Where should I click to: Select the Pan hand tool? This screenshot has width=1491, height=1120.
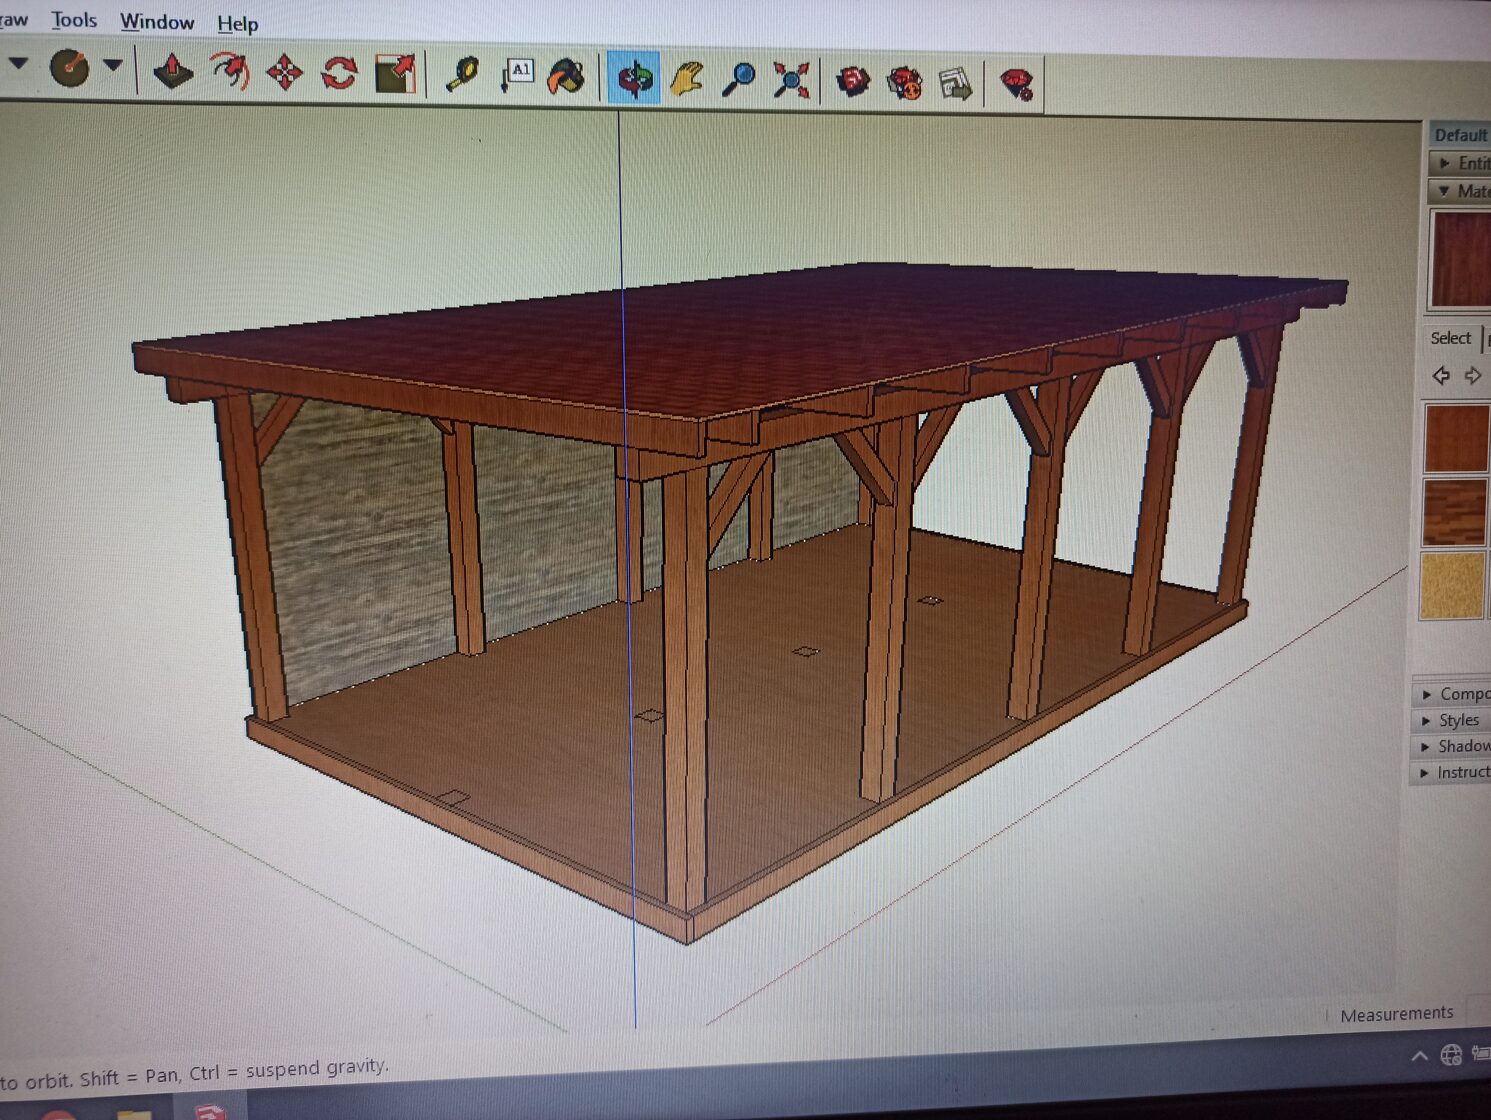click(687, 79)
